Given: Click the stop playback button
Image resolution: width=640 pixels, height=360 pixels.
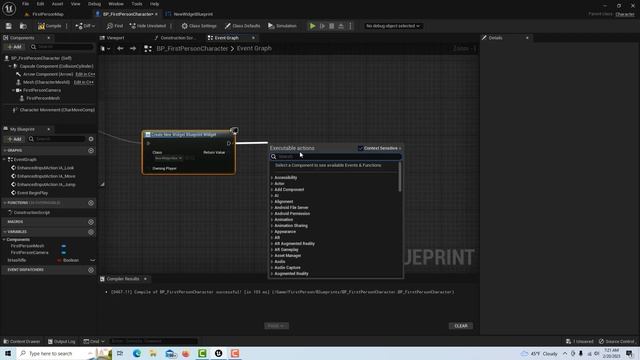Looking at the screenshot, I should coord(331,26).
